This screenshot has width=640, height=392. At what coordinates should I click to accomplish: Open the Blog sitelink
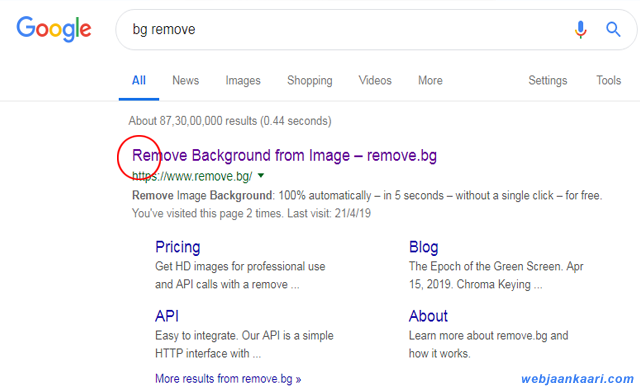click(423, 247)
